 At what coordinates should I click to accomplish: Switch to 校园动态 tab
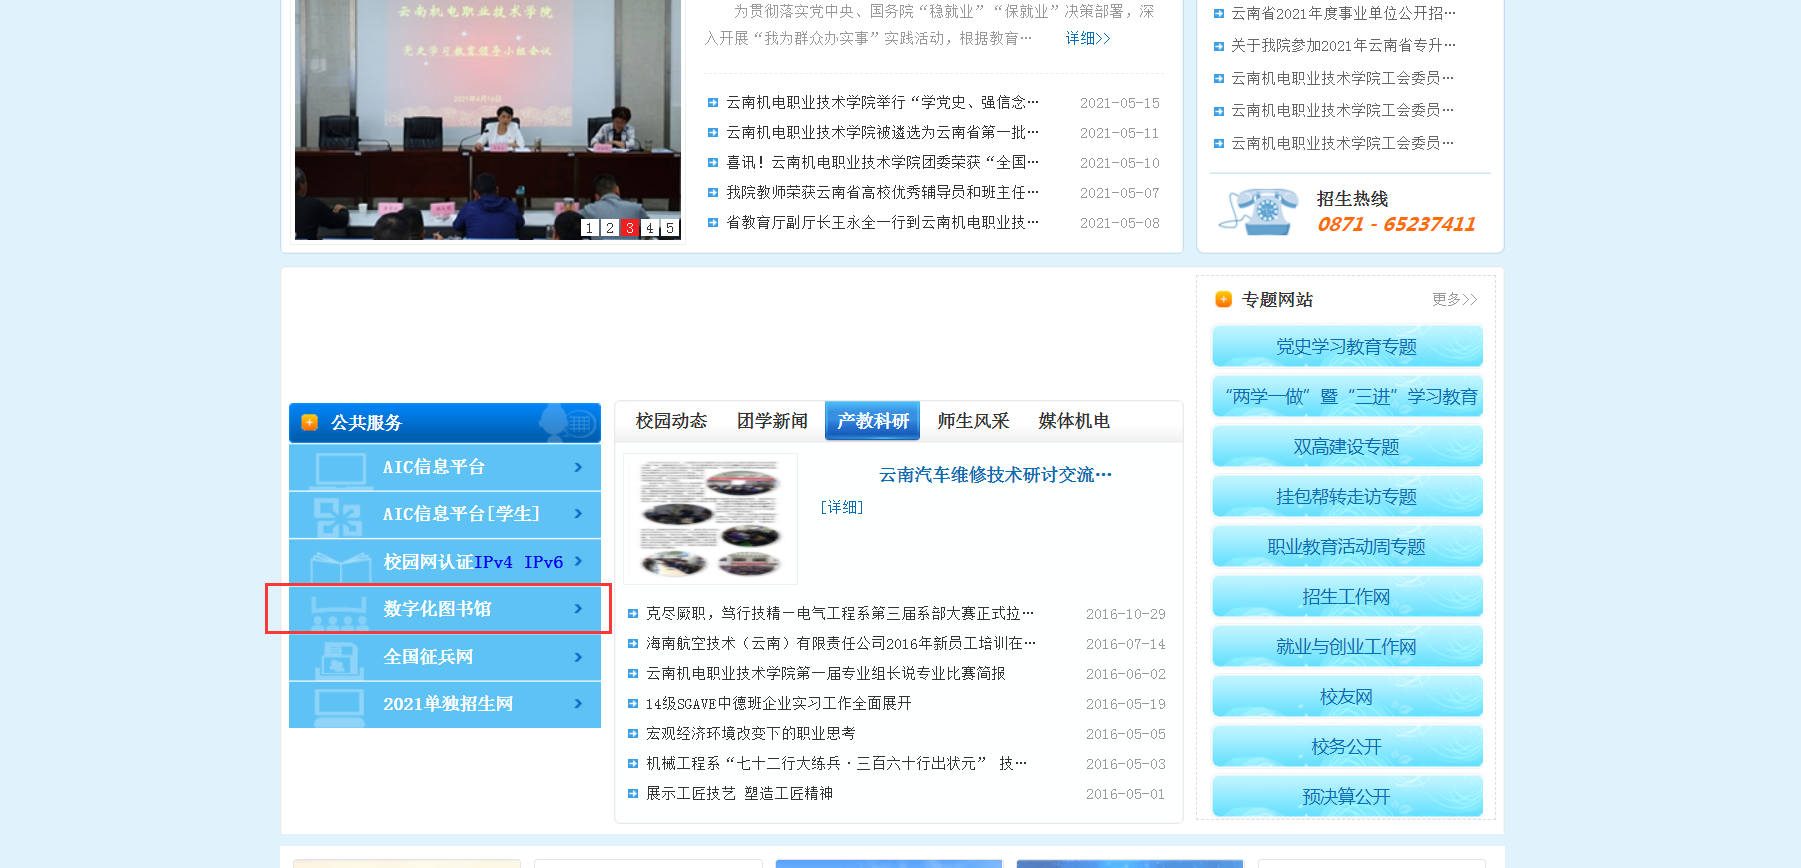click(x=671, y=421)
